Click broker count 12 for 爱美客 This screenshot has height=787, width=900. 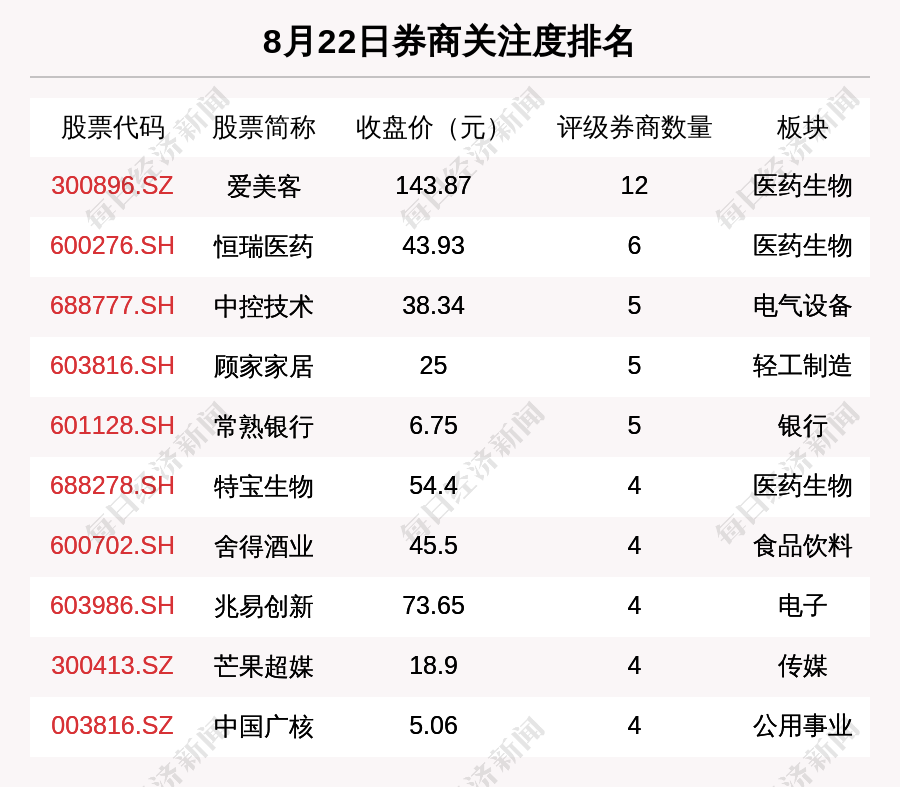(634, 186)
